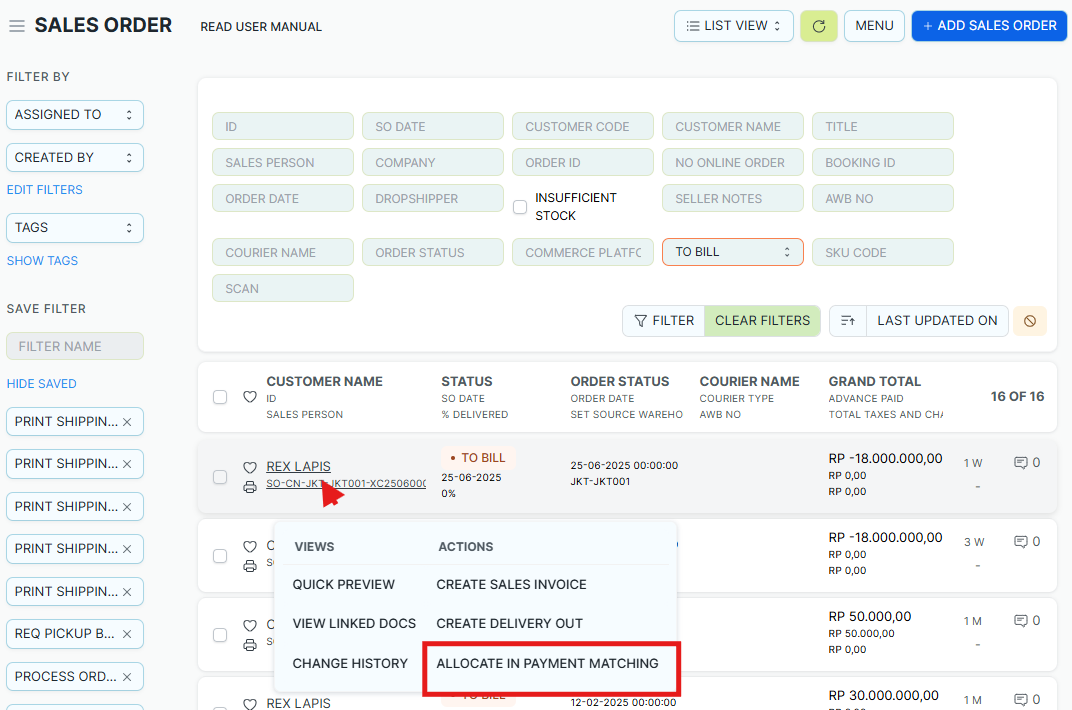Image resolution: width=1072 pixels, height=710 pixels.
Task: Select CHANGE HISTORY menu item
Action: (350, 664)
